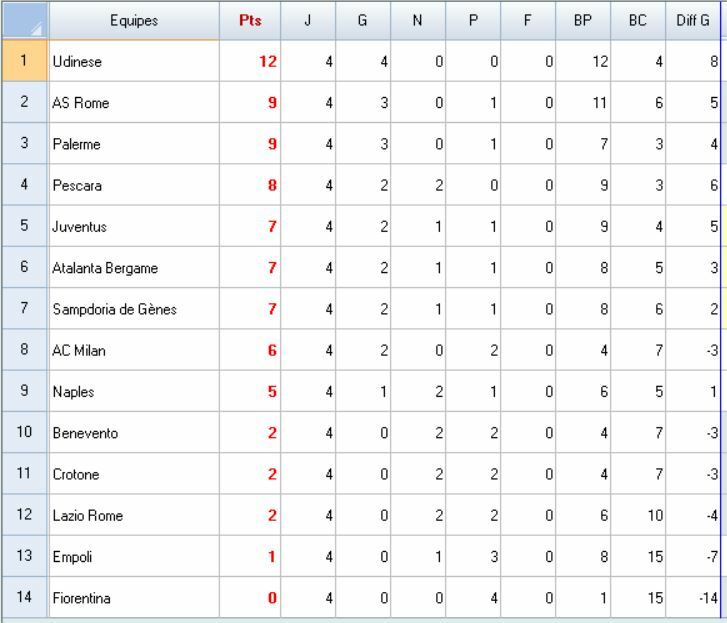Click the J column header
Image resolution: width=727 pixels, height=623 pixels.
pyautogui.click(x=308, y=20)
